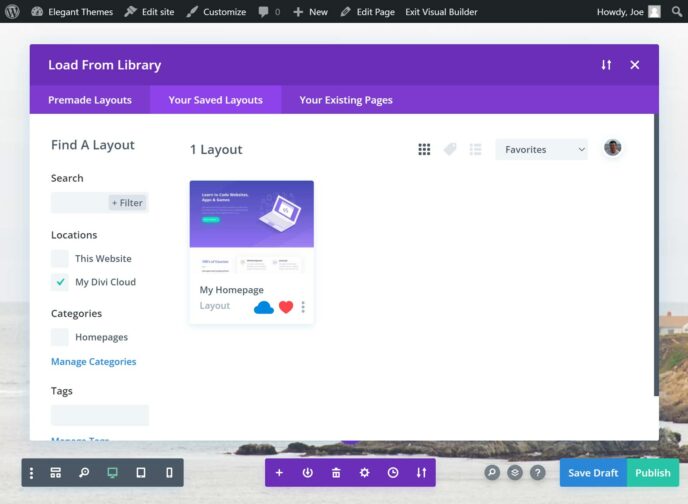Open the comments bubble in admin bar
The height and width of the screenshot is (504, 688).
pyautogui.click(x=269, y=12)
